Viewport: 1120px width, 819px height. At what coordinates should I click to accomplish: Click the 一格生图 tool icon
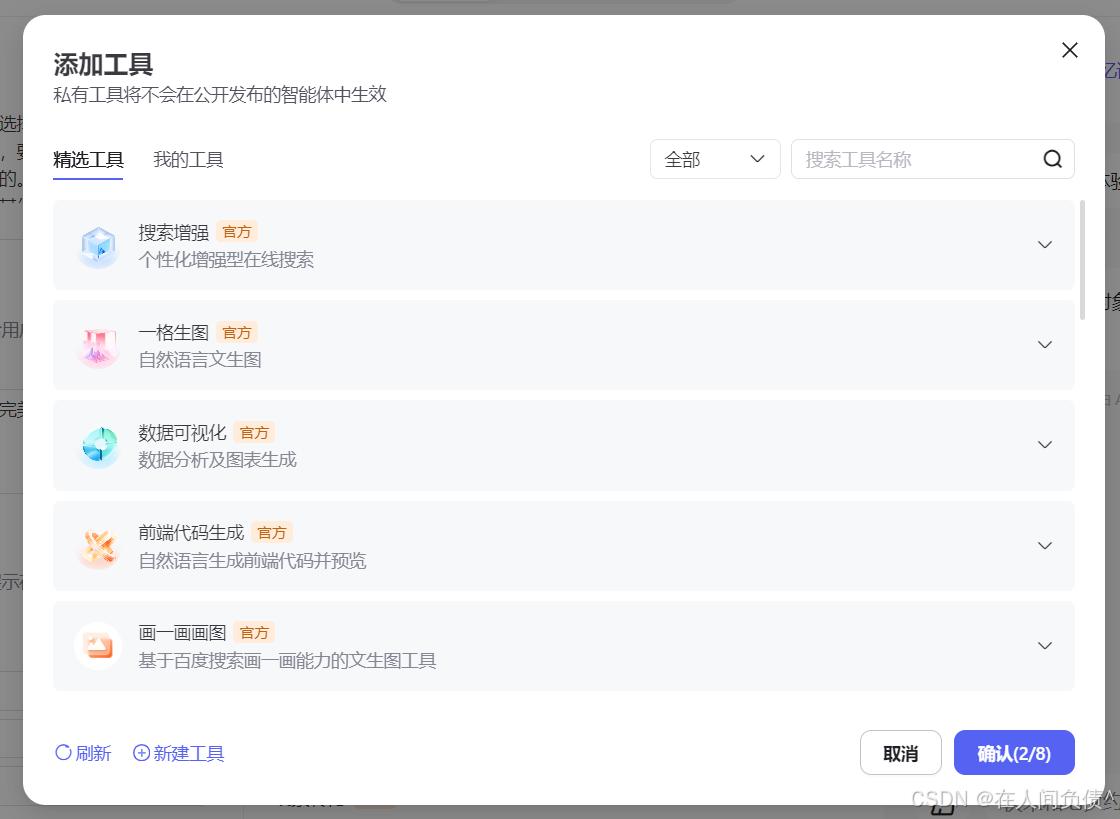point(98,345)
